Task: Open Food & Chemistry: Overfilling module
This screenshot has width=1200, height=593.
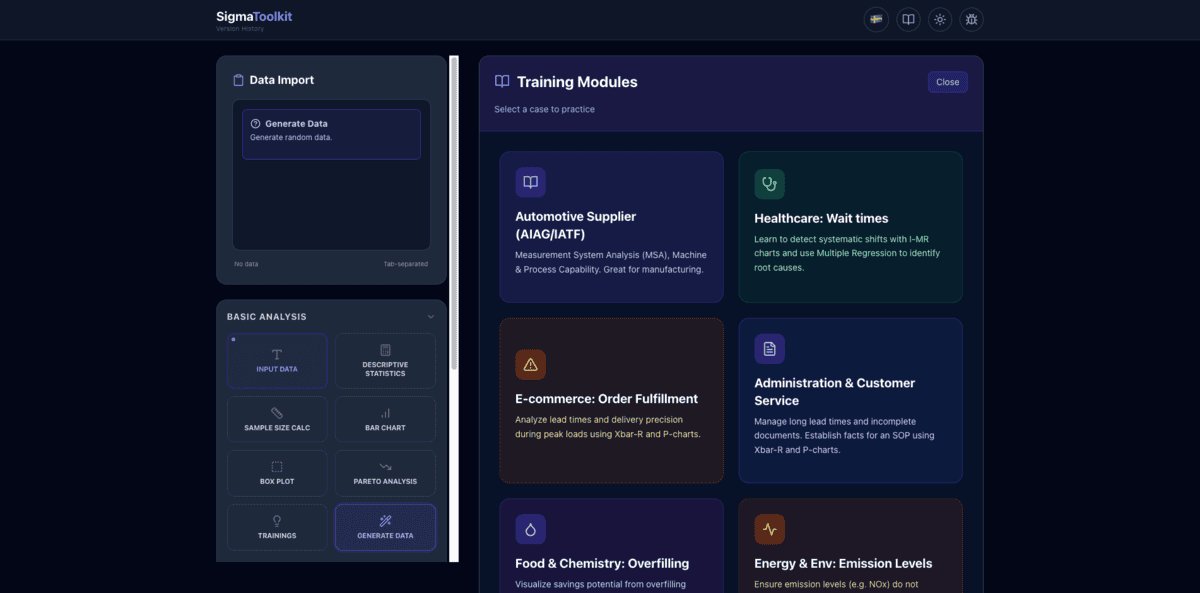Action: 611,546
